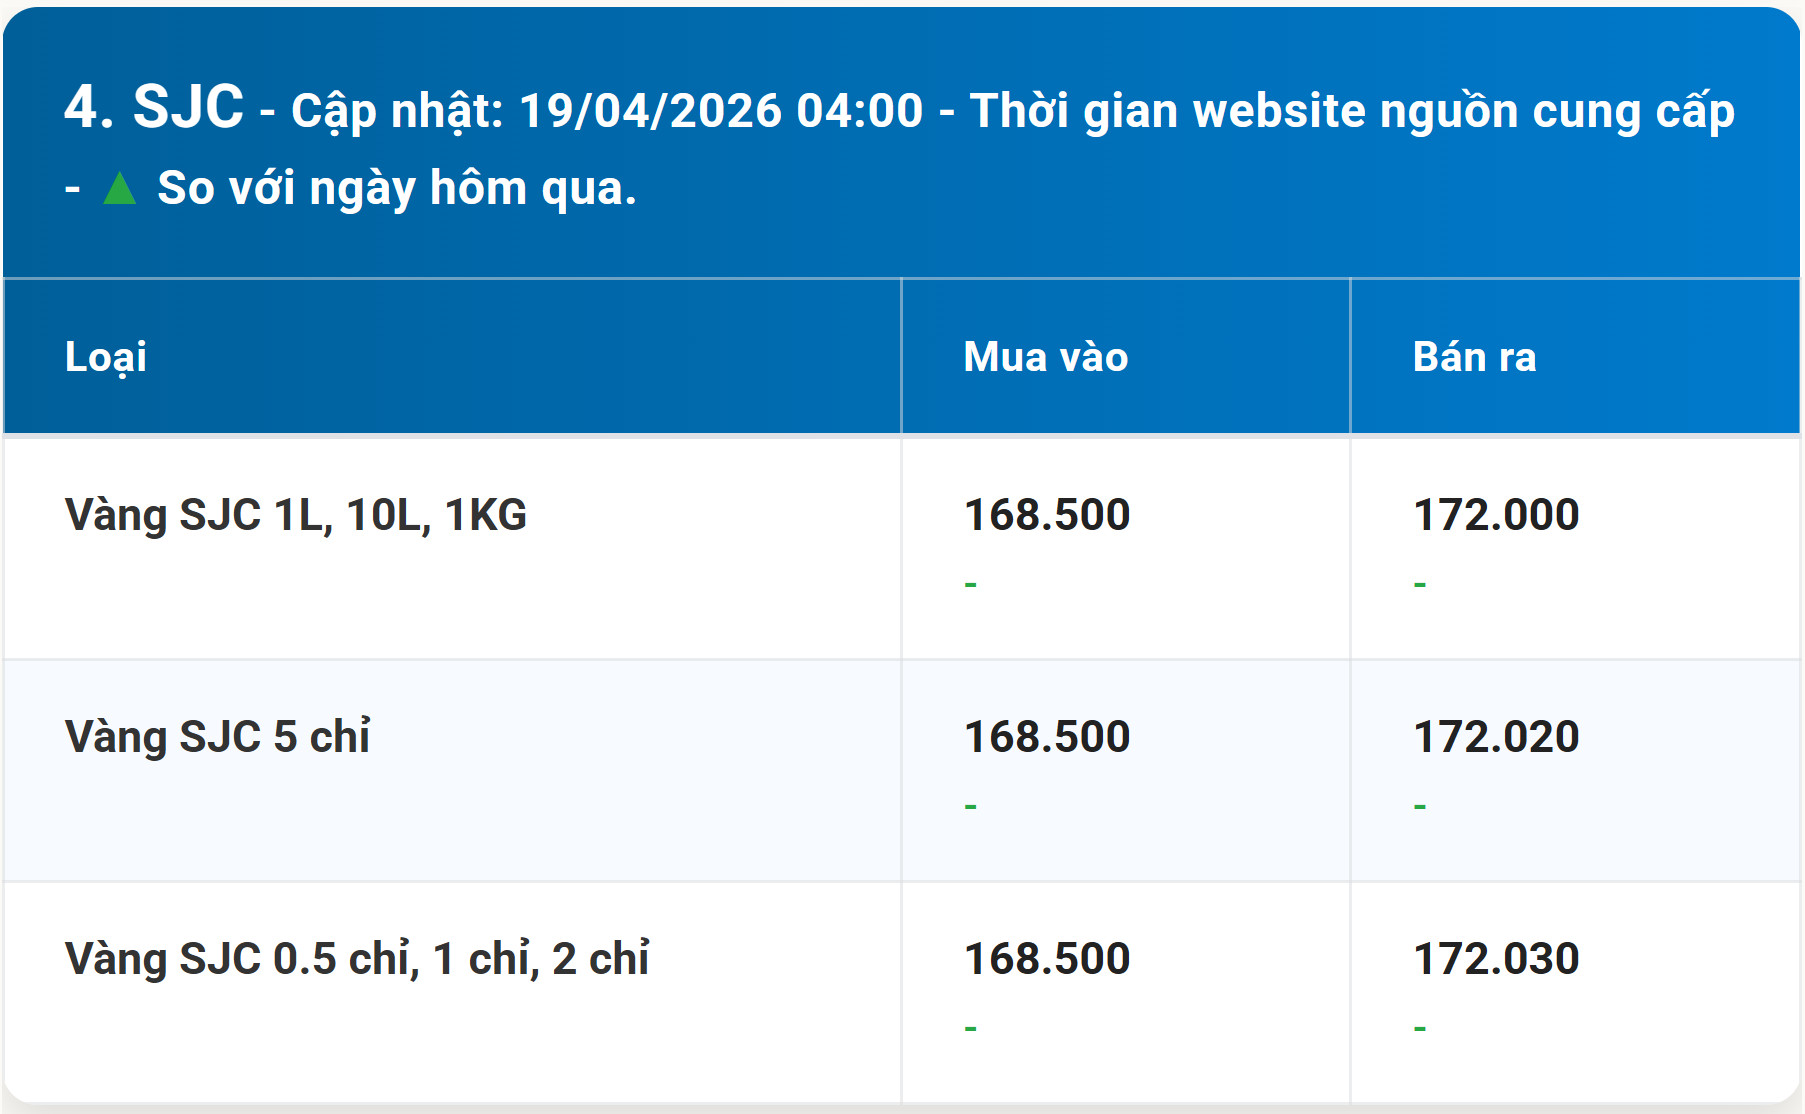Click sell price 172.030
This screenshot has width=1805, height=1114.
[x=1496, y=959]
